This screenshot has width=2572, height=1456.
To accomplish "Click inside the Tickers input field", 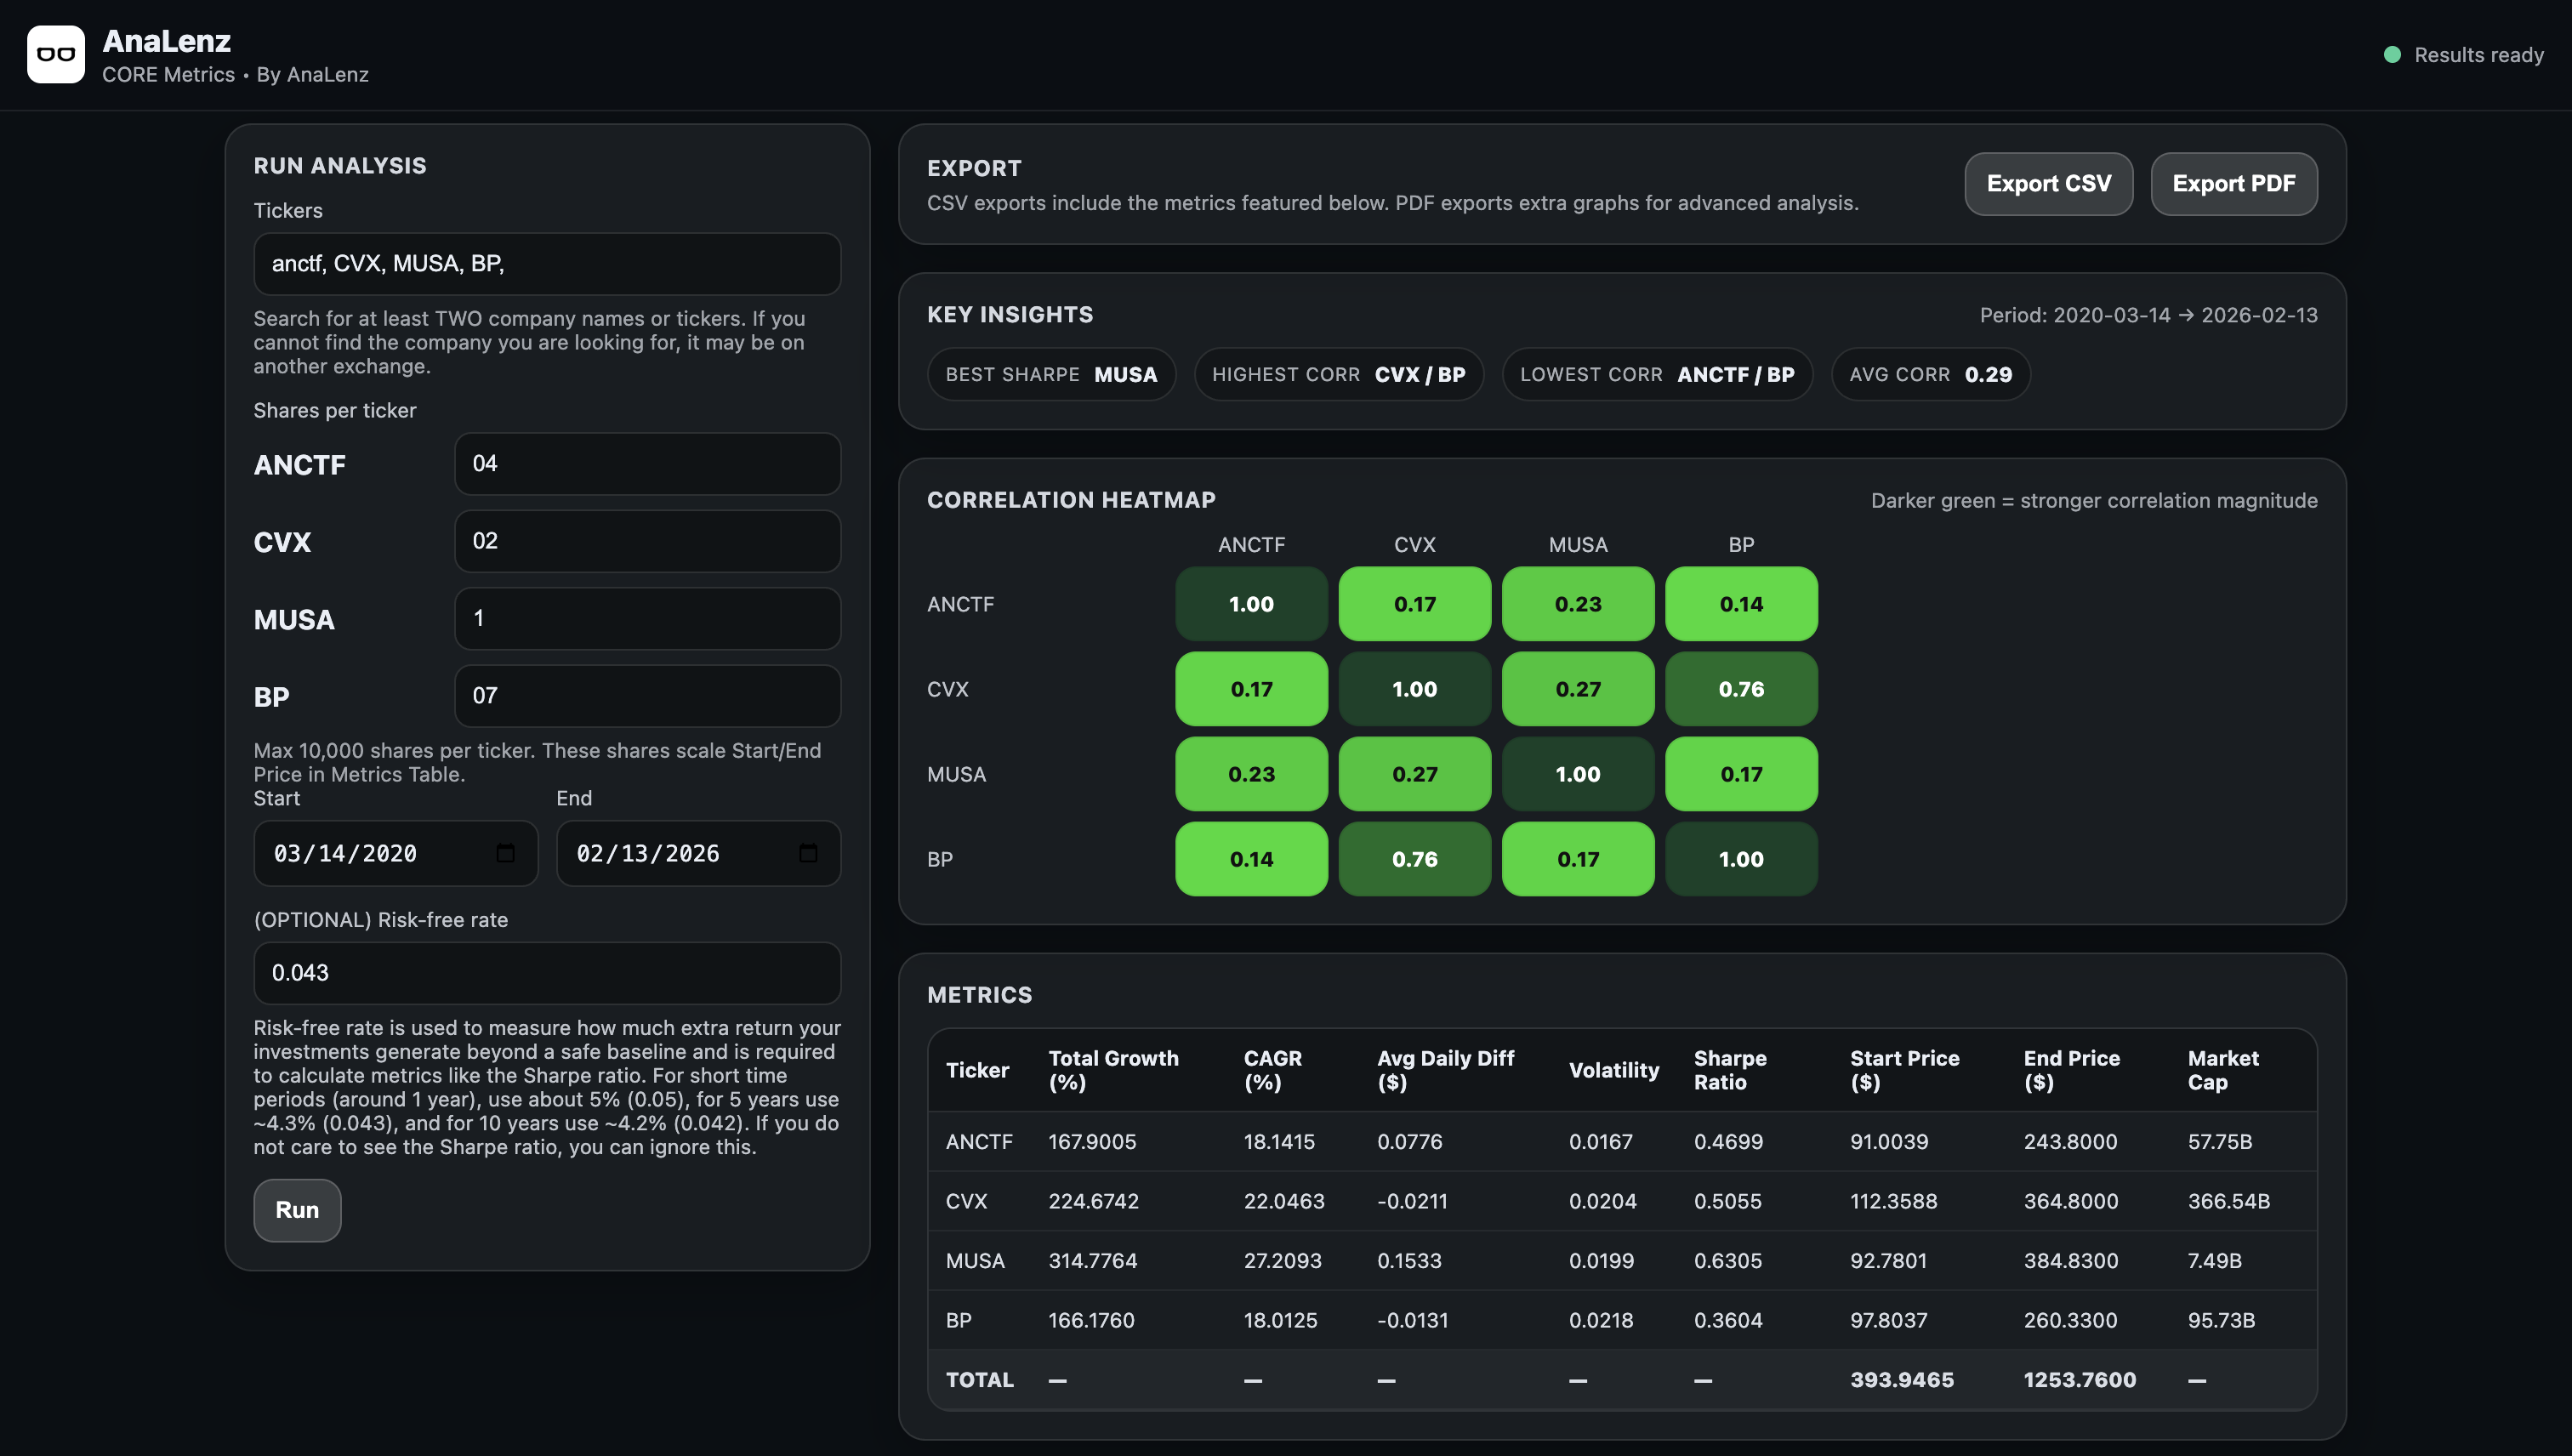I will [x=547, y=264].
